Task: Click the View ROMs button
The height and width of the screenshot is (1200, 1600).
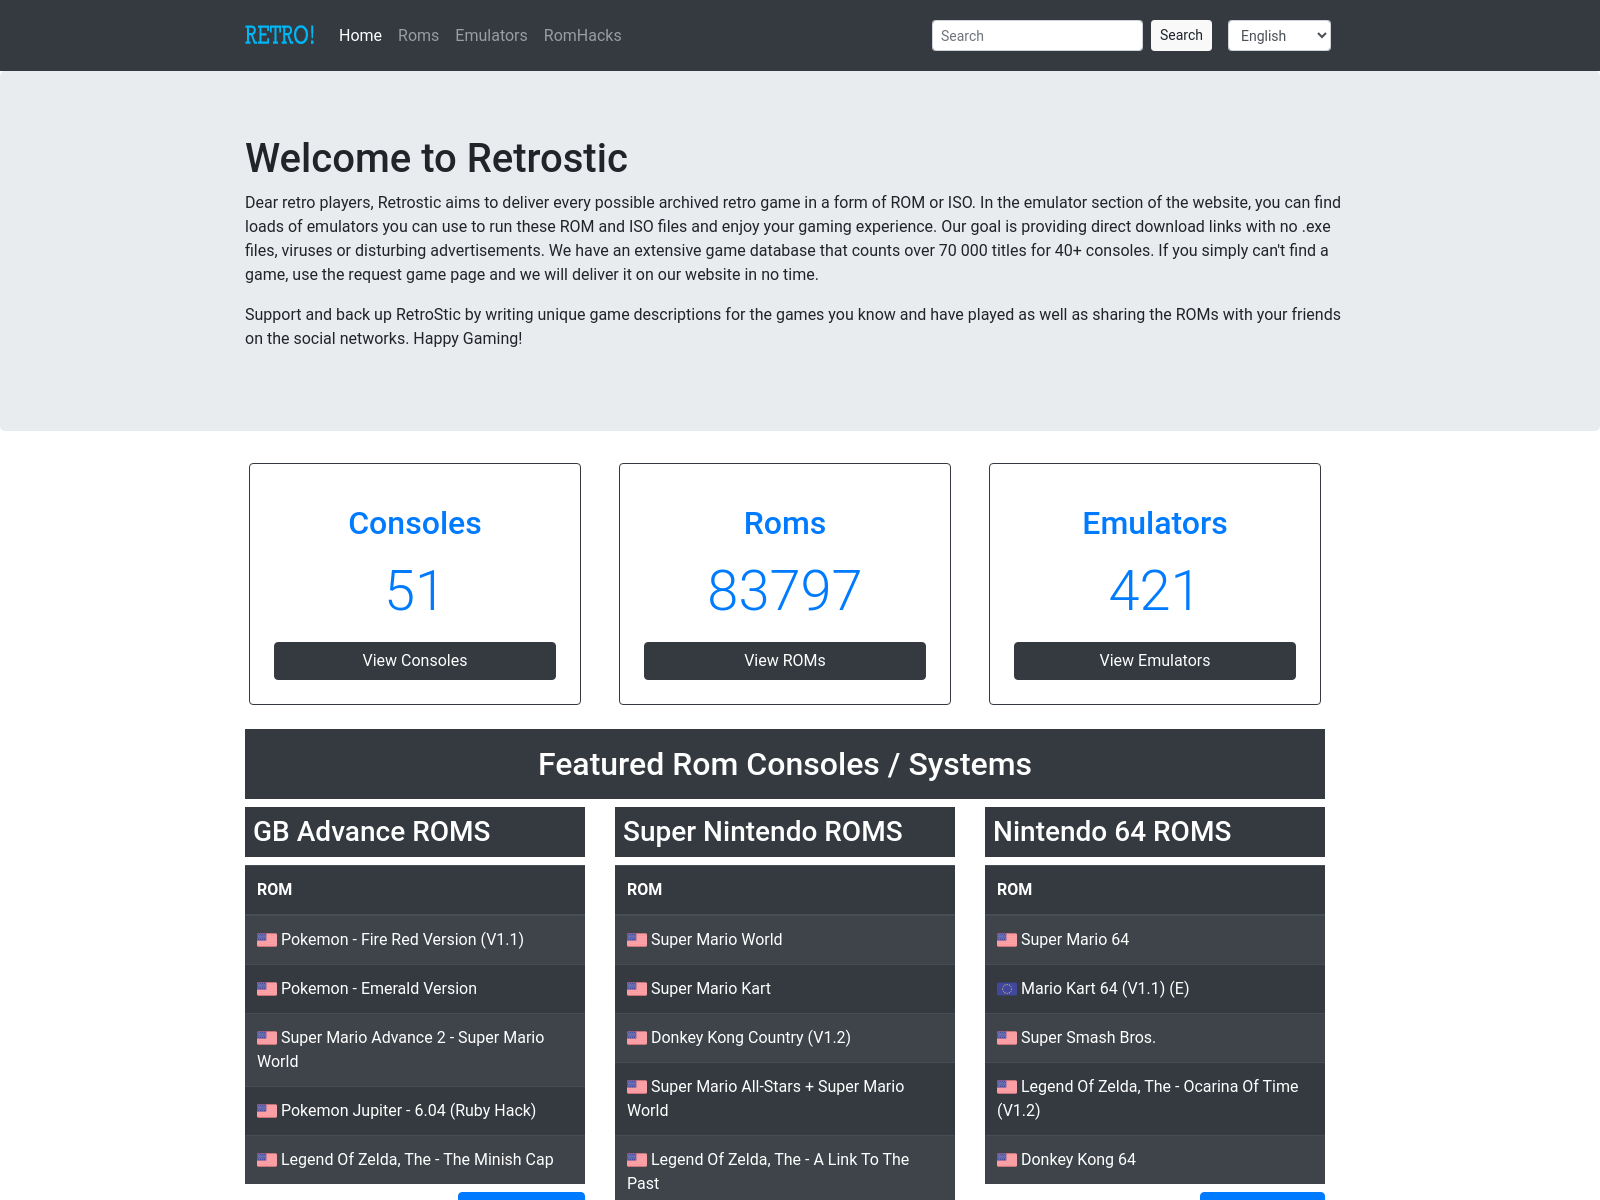Action: pos(785,661)
